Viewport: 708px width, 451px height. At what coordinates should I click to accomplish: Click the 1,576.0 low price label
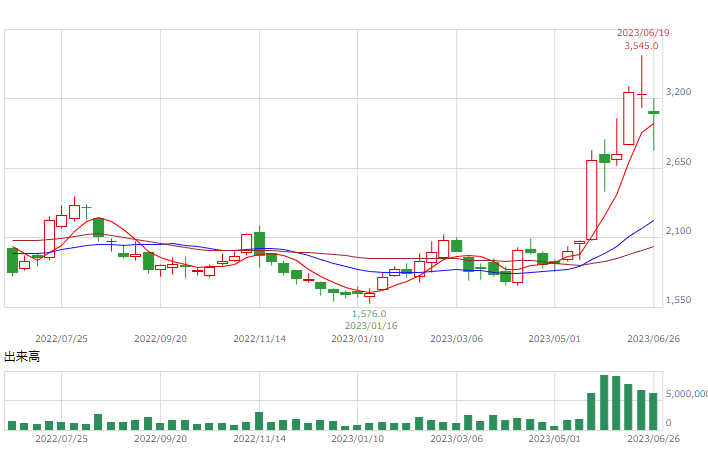click(x=369, y=313)
